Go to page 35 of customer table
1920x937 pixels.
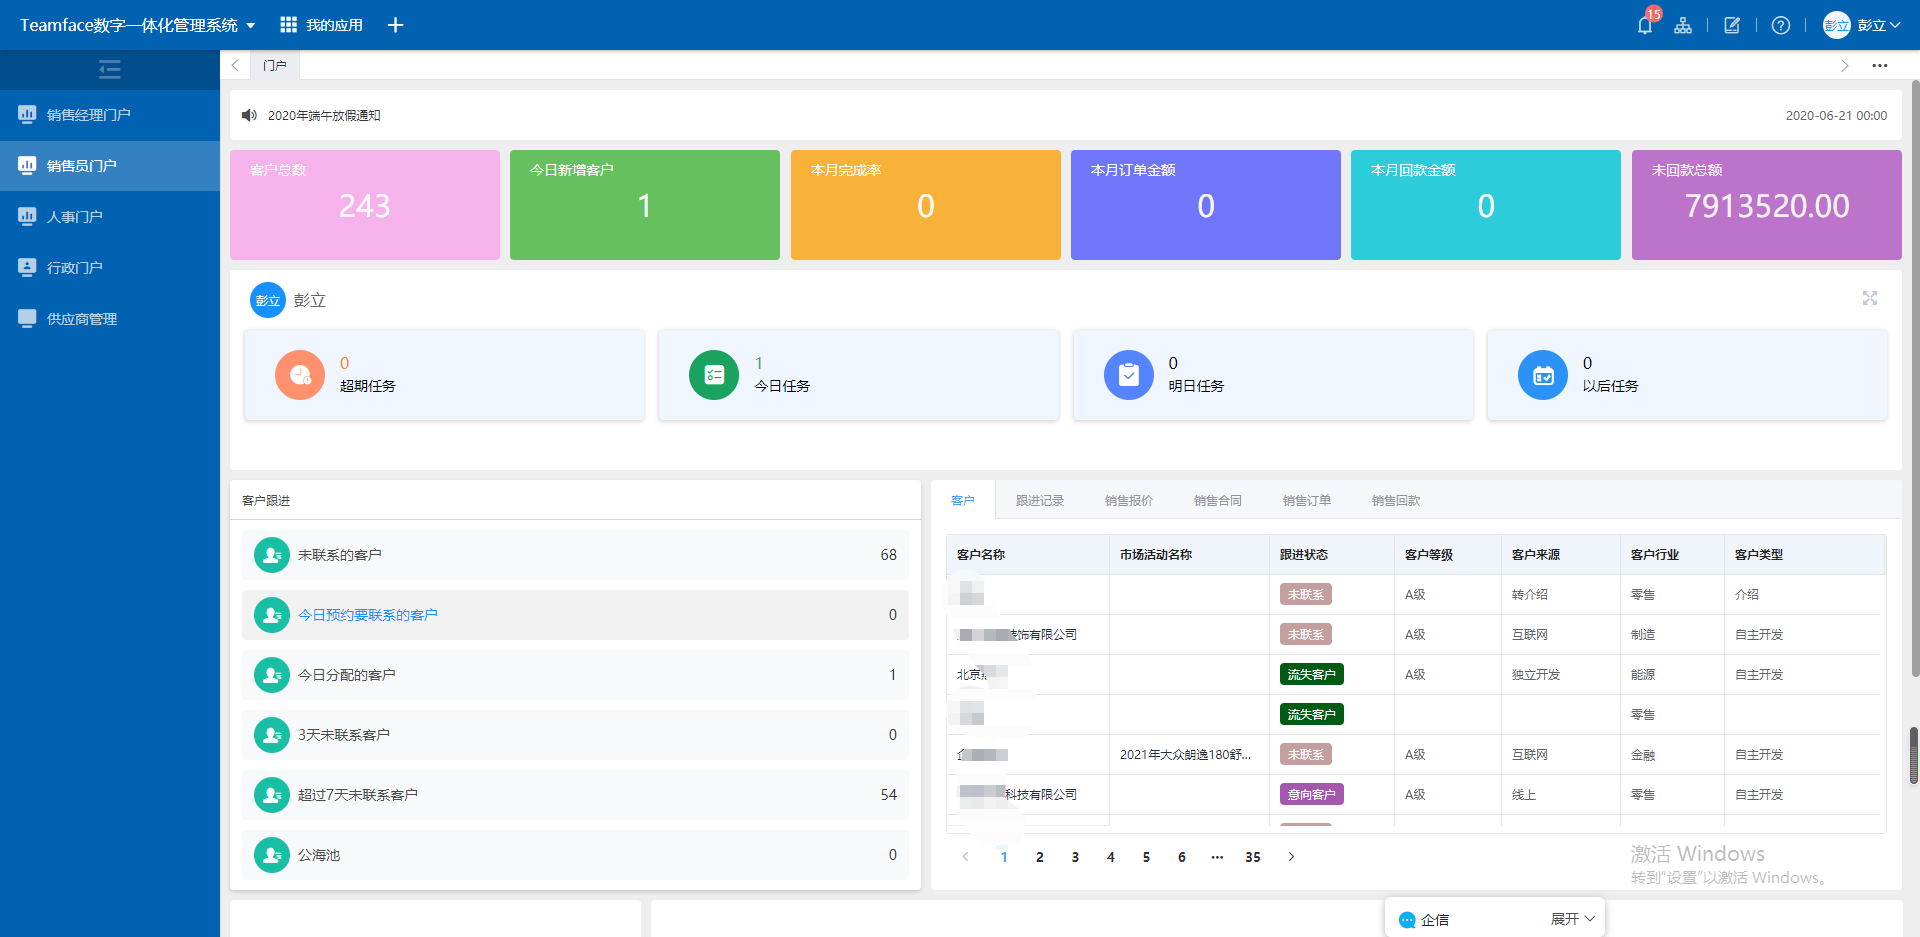(1252, 857)
